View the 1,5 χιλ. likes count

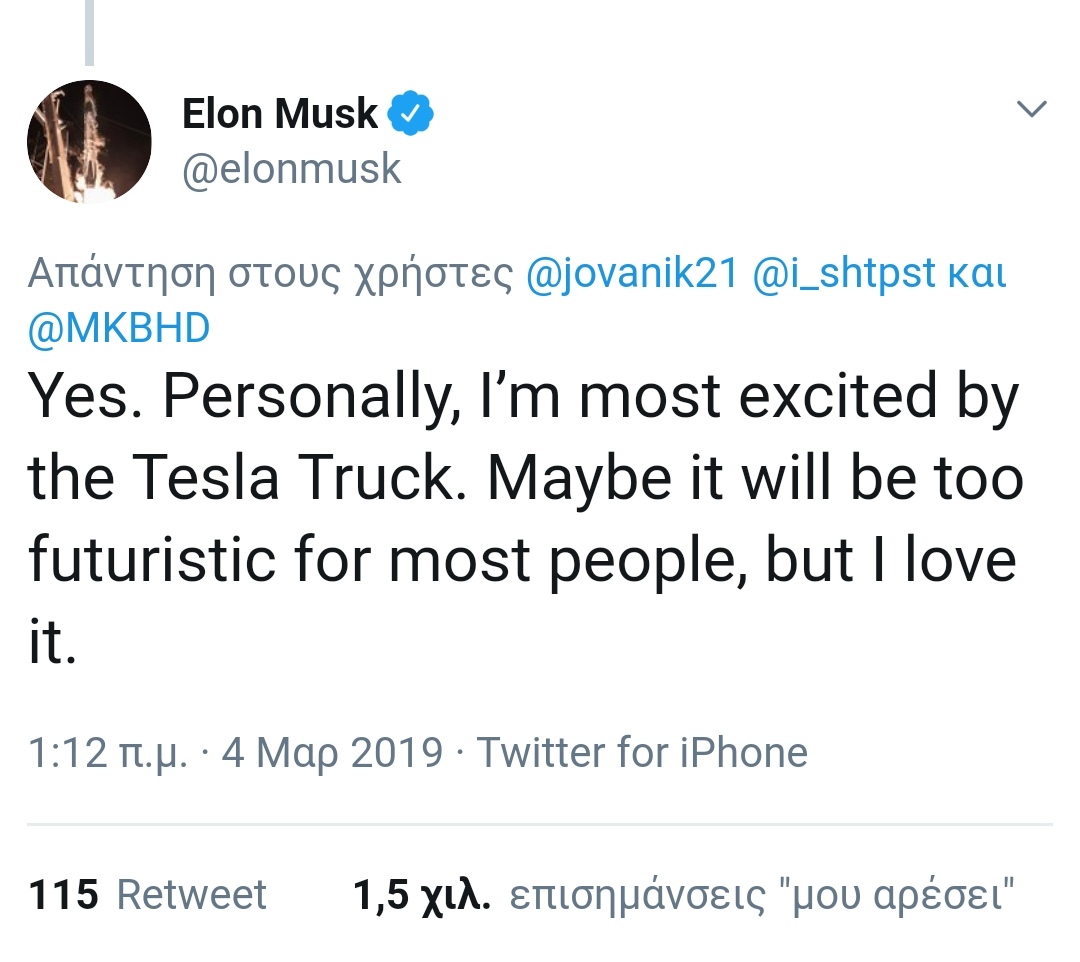(x=421, y=895)
